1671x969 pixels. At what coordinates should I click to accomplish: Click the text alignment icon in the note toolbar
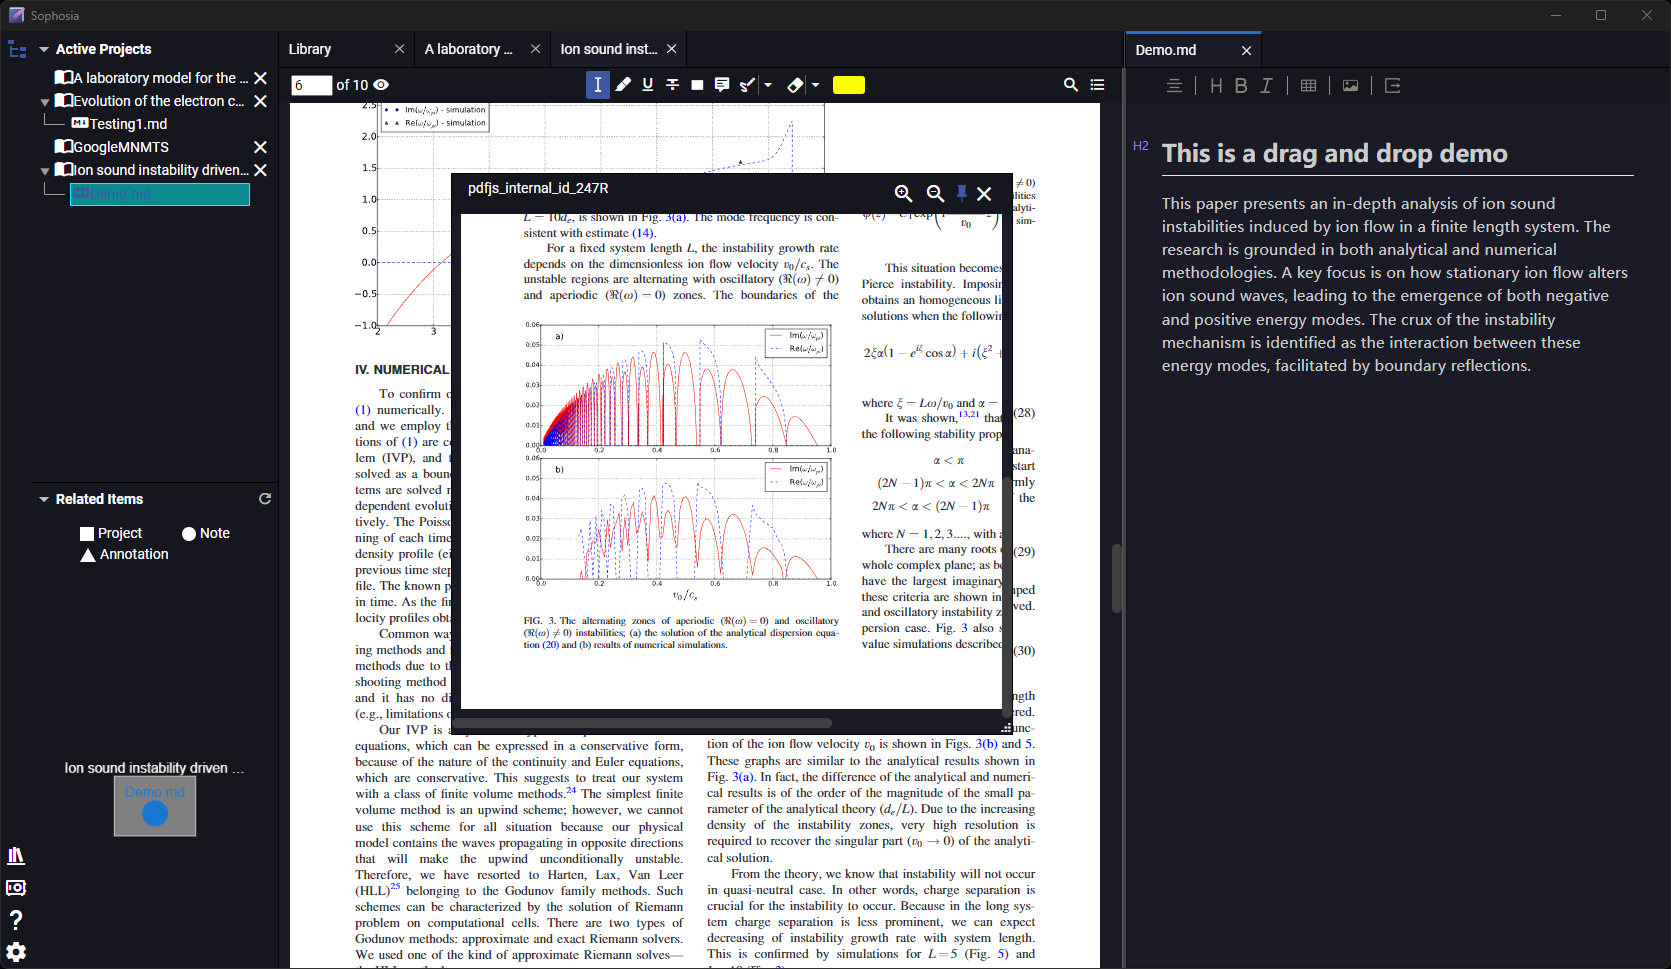tap(1175, 86)
